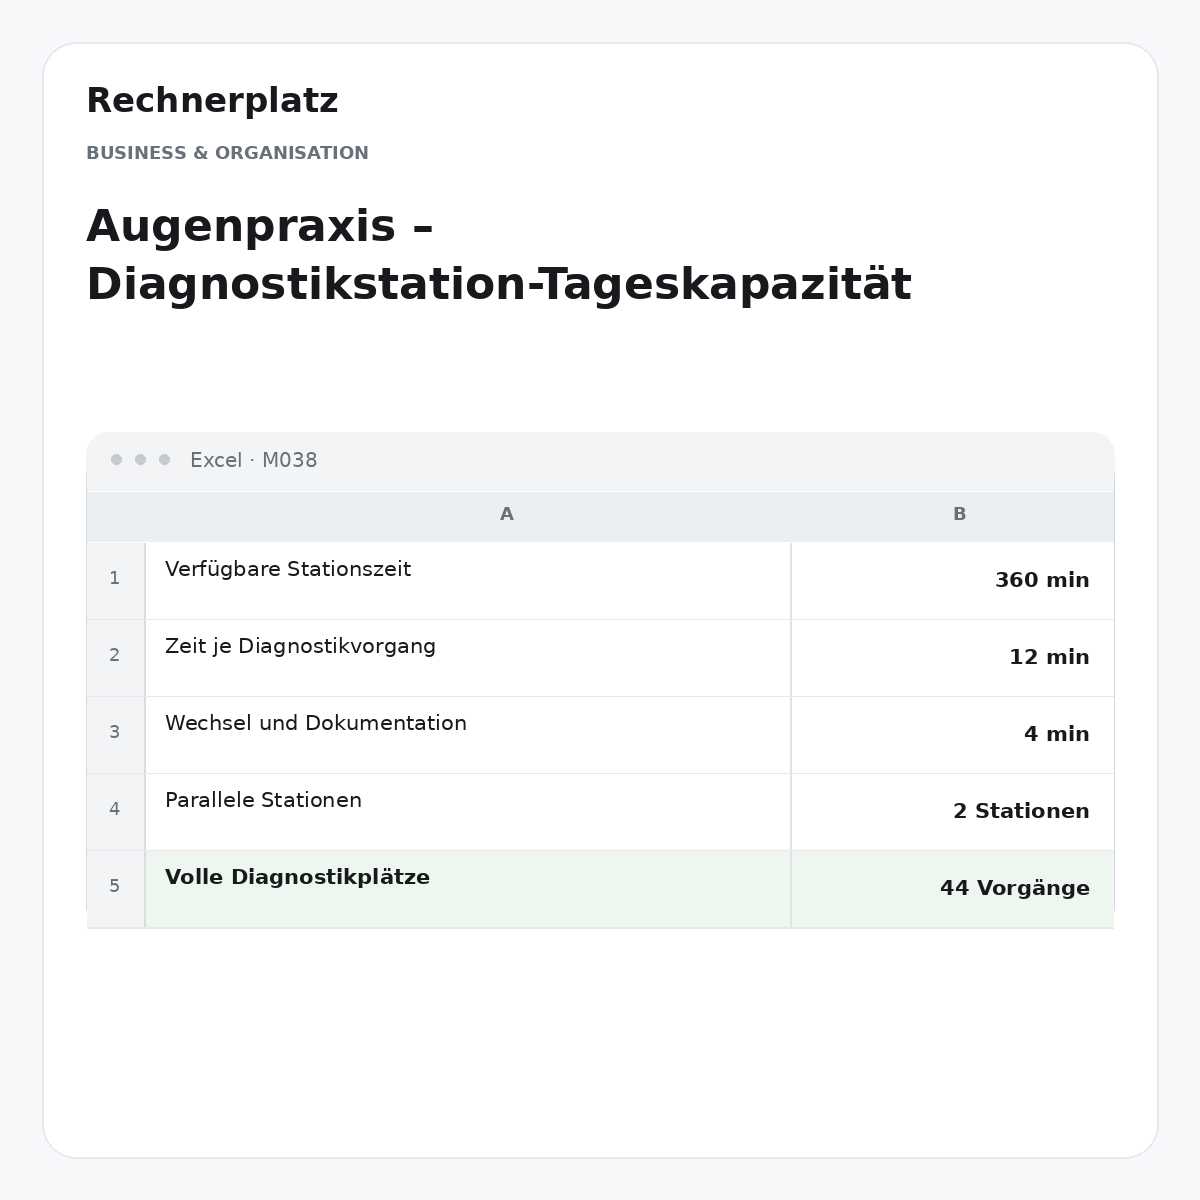Click the 'Augenpraxis – Diagnostikstation-Tageskapazität' heading
Screen dimensions: 1200x1200
click(x=499, y=256)
